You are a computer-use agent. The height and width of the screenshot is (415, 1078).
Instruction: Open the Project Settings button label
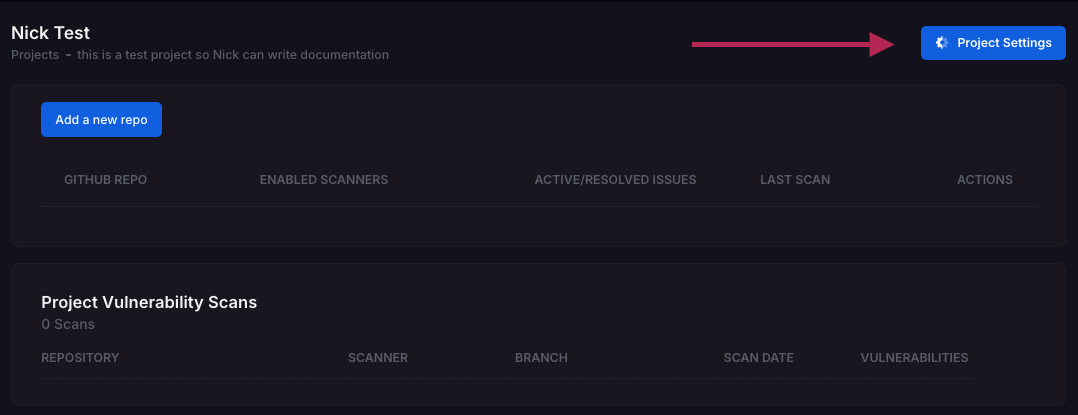coord(1004,43)
